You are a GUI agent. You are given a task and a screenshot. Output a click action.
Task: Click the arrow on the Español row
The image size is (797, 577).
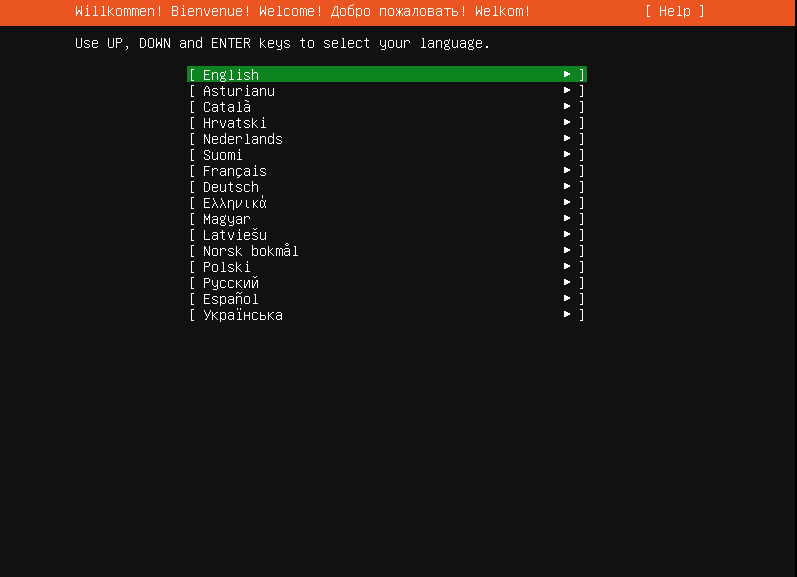(567, 298)
